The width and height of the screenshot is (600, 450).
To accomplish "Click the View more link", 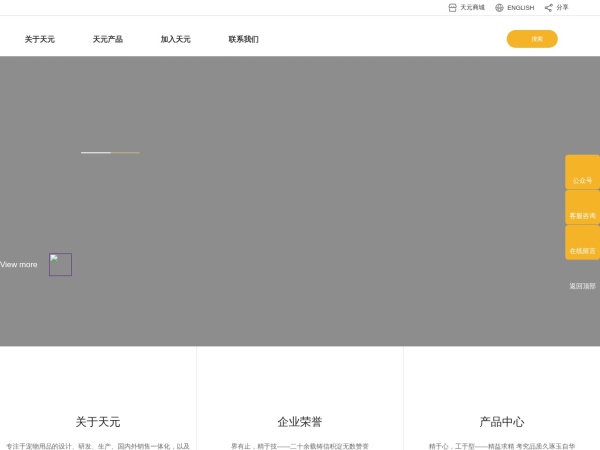I will (19, 264).
